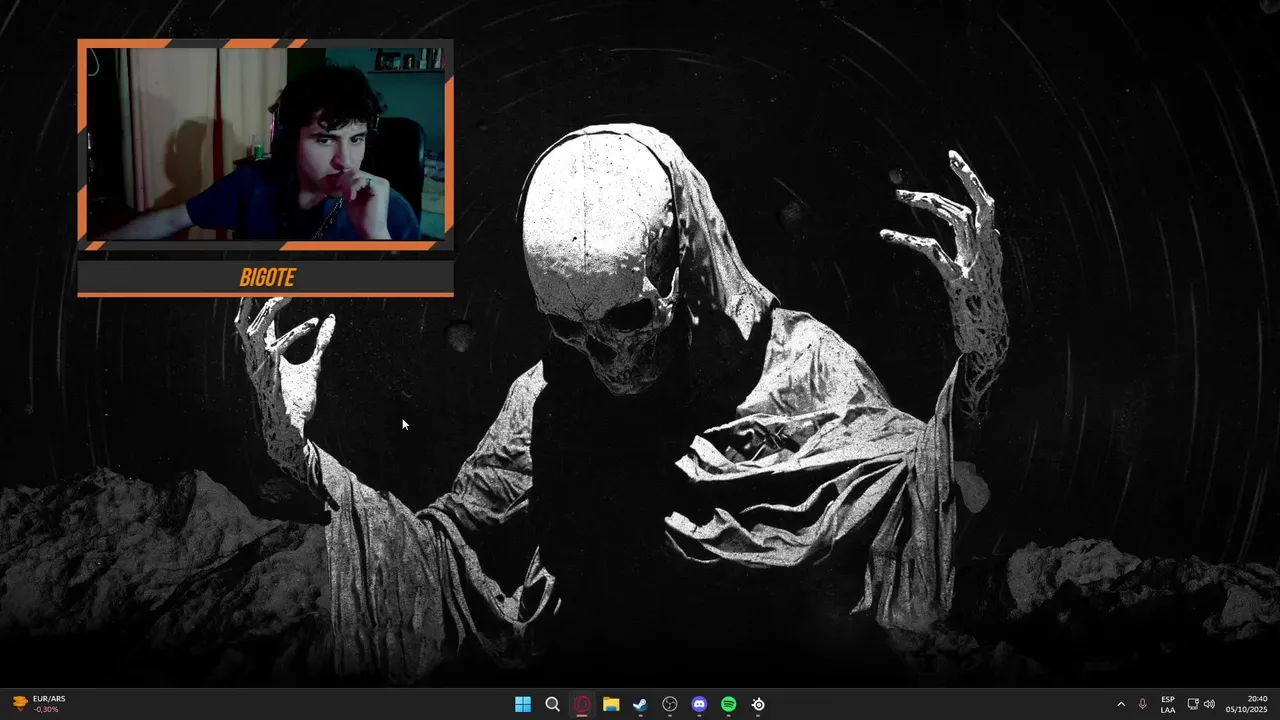The image size is (1280, 720).
Task: Open Discord from the taskbar
Action: coord(699,704)
